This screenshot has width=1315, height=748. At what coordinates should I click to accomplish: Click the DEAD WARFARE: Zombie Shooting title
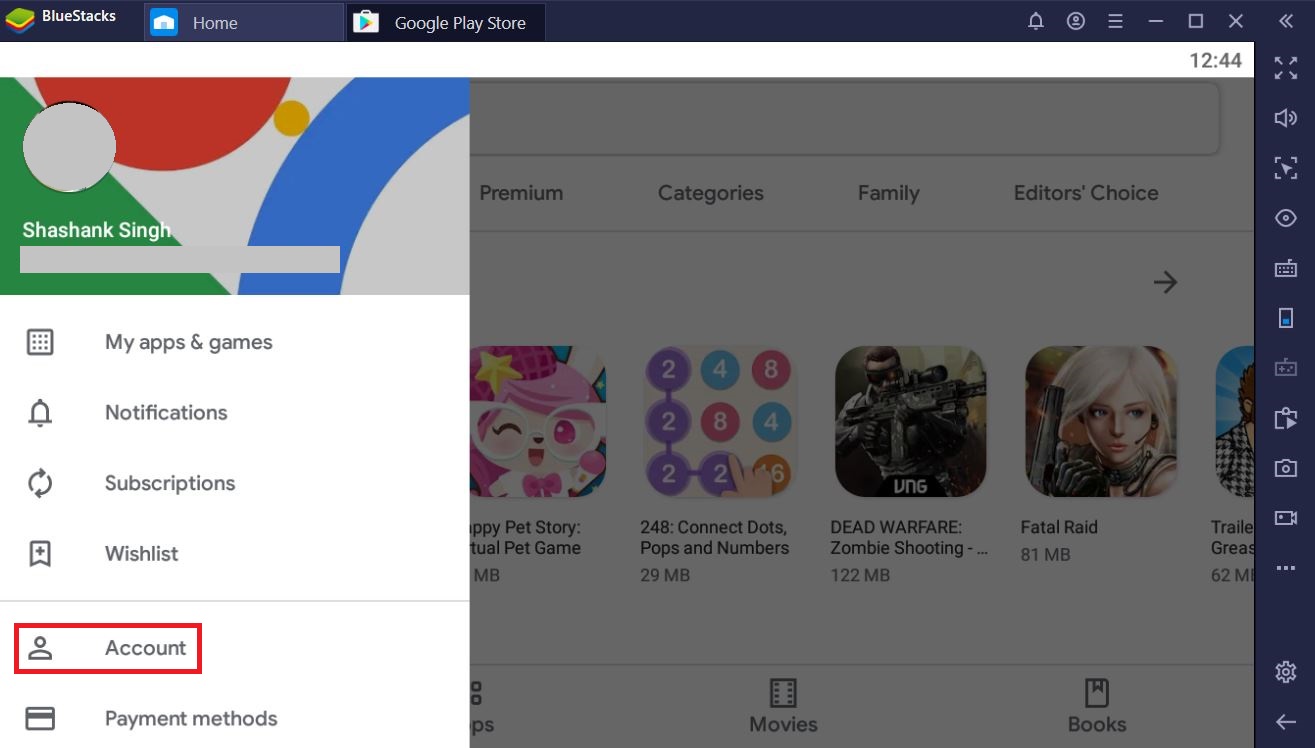click(x=909, y=538)
